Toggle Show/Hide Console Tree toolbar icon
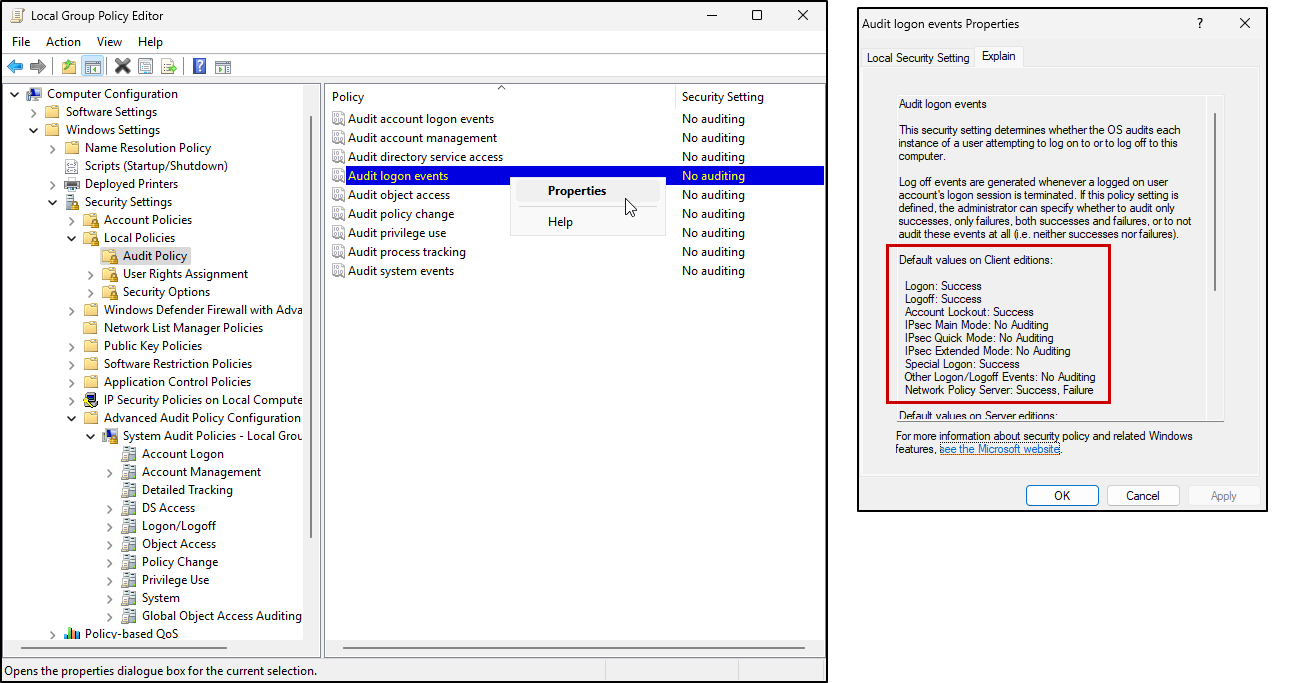This screenshot has height=683, width=1291. pos(92,67)
